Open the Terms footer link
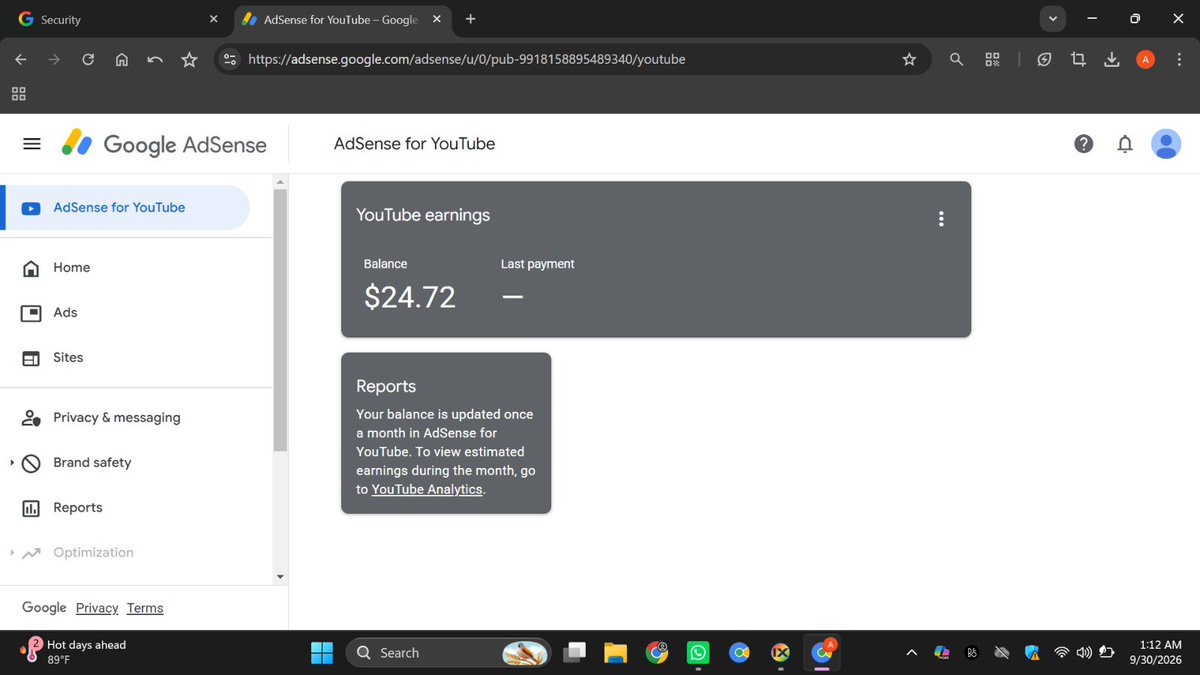Image resolution: width=1200 pixels, height=675 pixels. [145, 608]
